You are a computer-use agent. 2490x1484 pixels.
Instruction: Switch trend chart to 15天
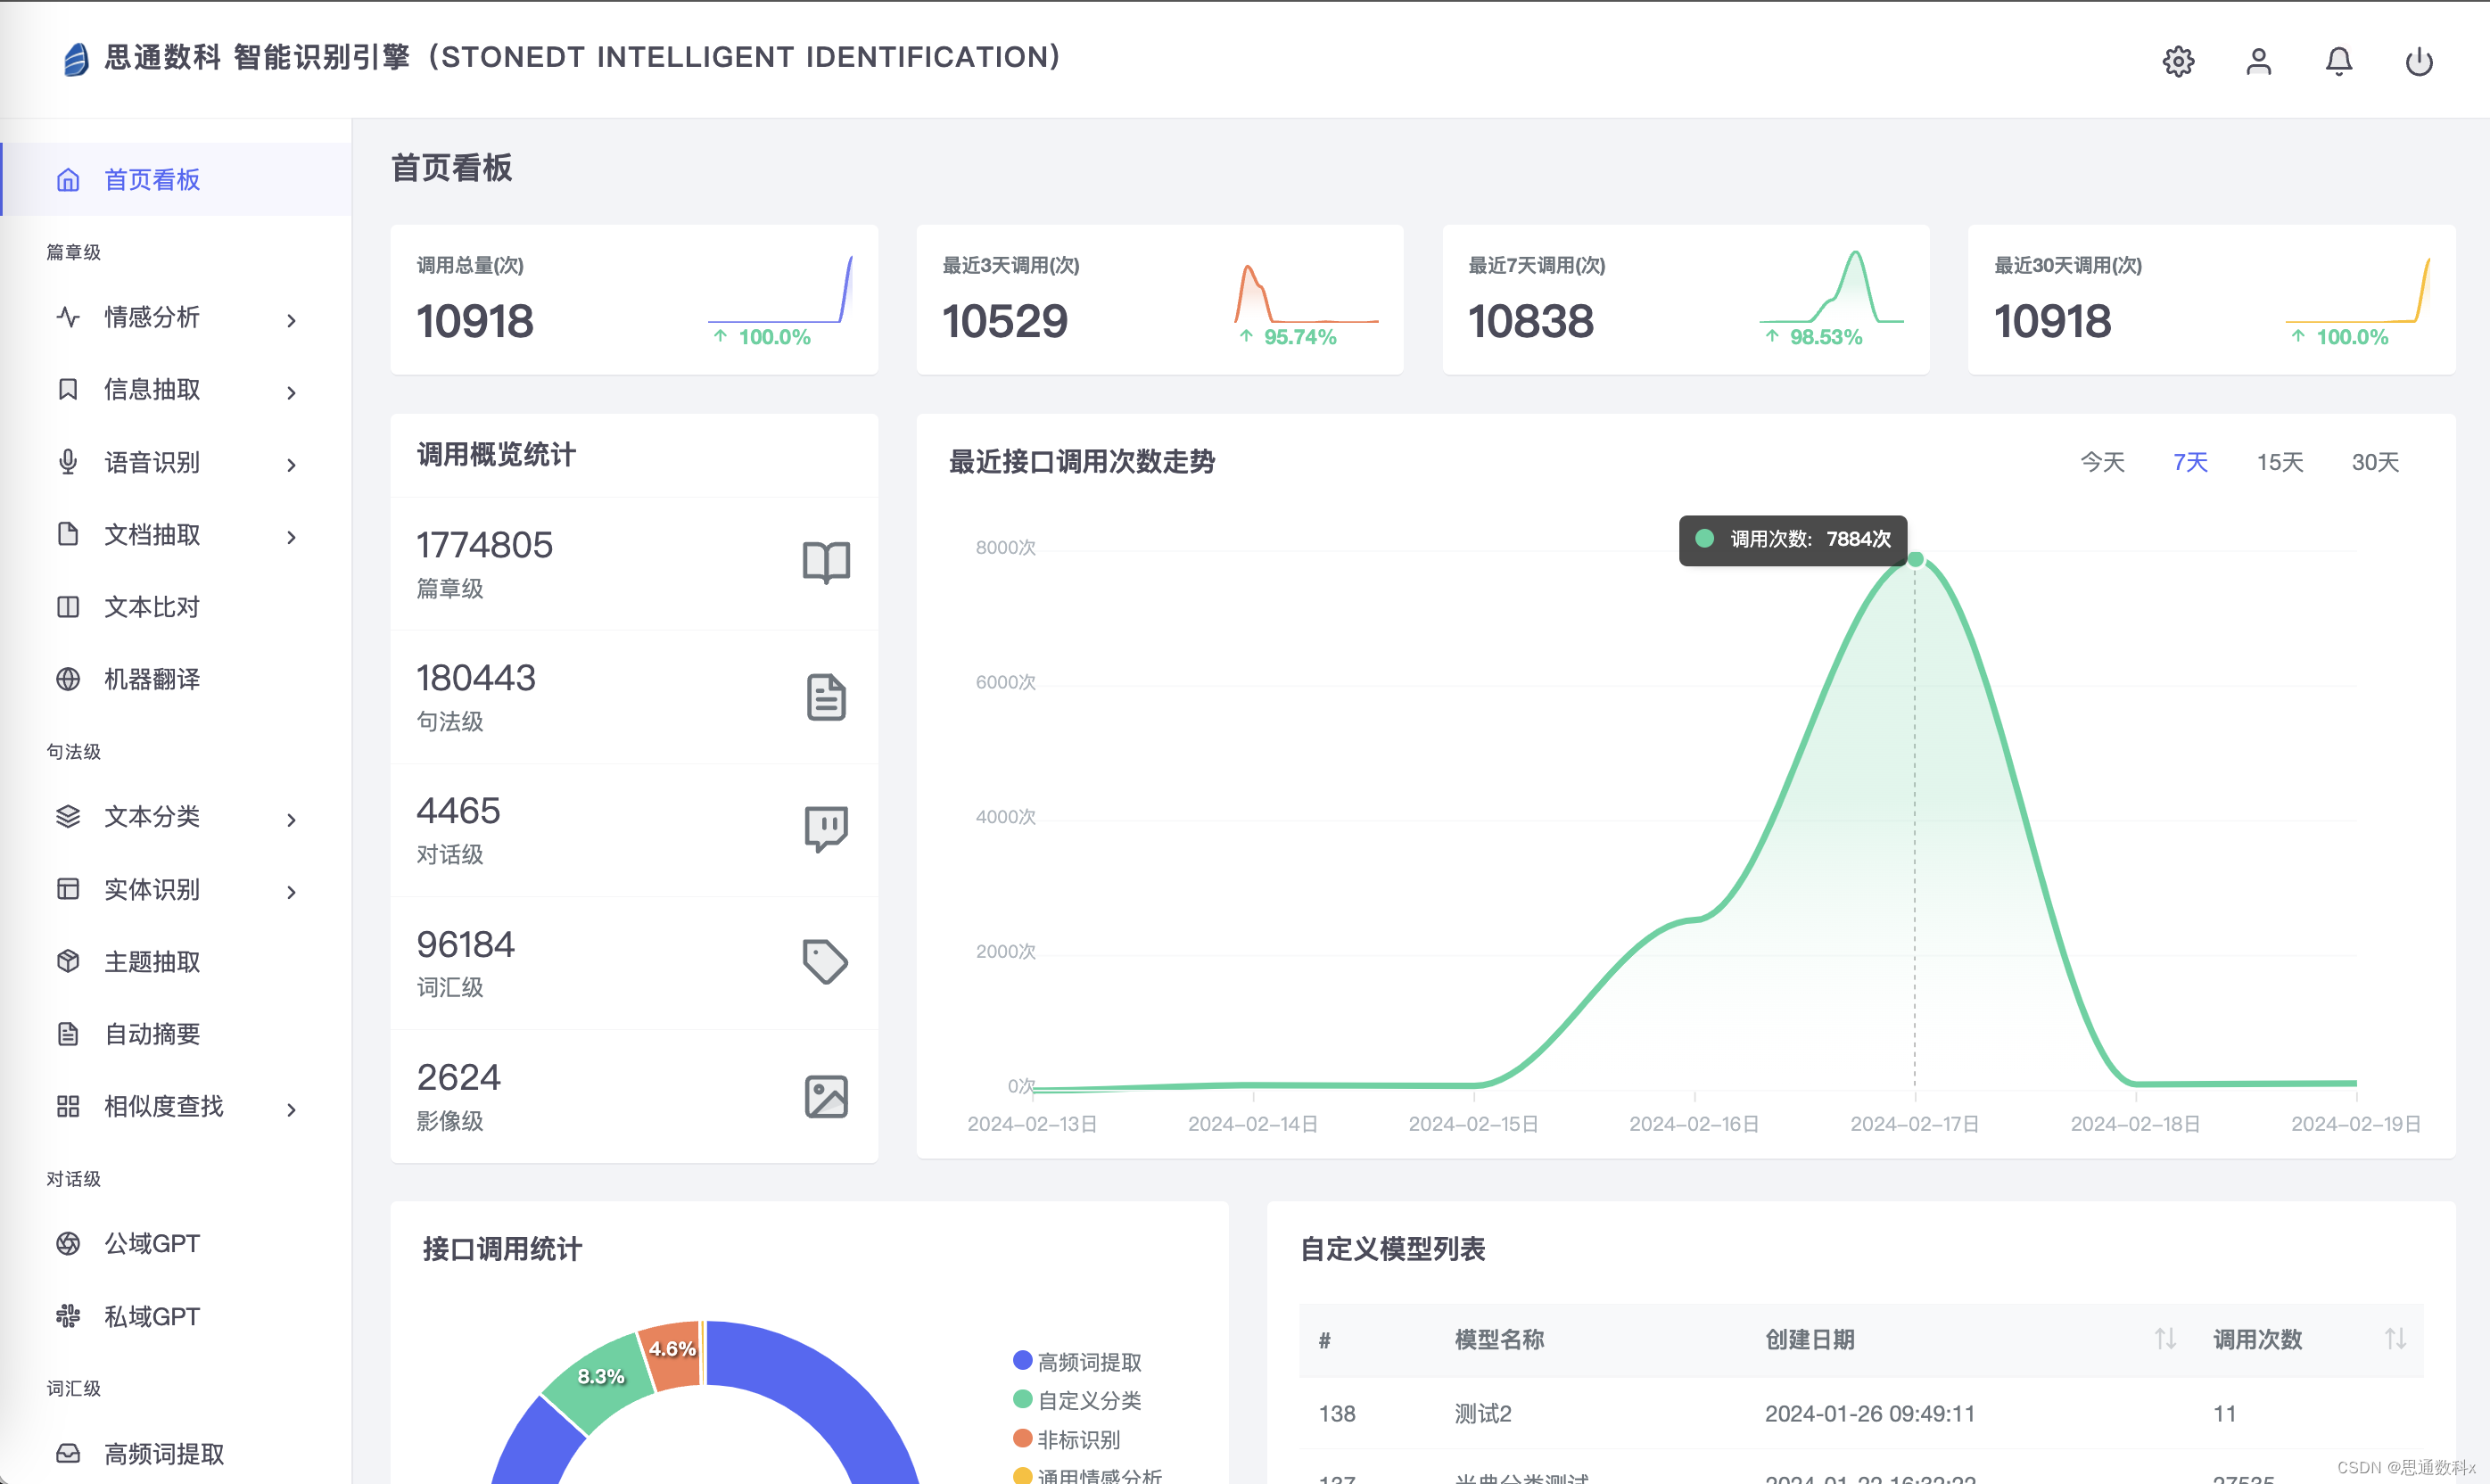pos(2280,462)
